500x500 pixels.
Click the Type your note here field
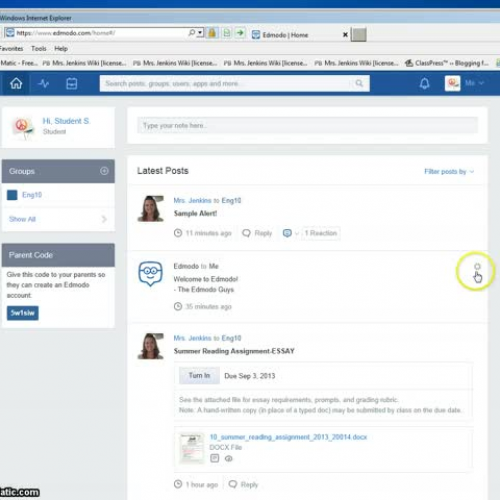click(307, 126)
